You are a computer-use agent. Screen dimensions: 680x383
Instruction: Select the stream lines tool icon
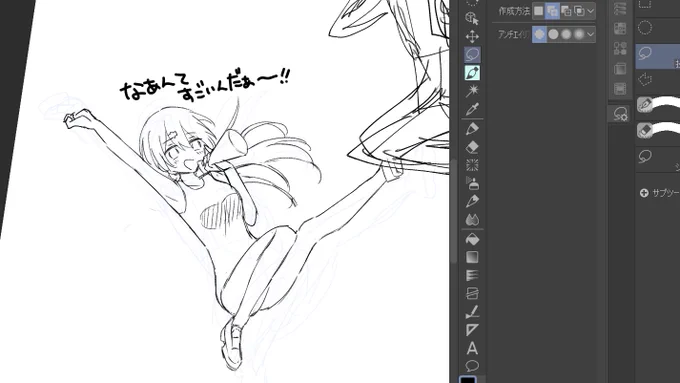tap(472, 275)
